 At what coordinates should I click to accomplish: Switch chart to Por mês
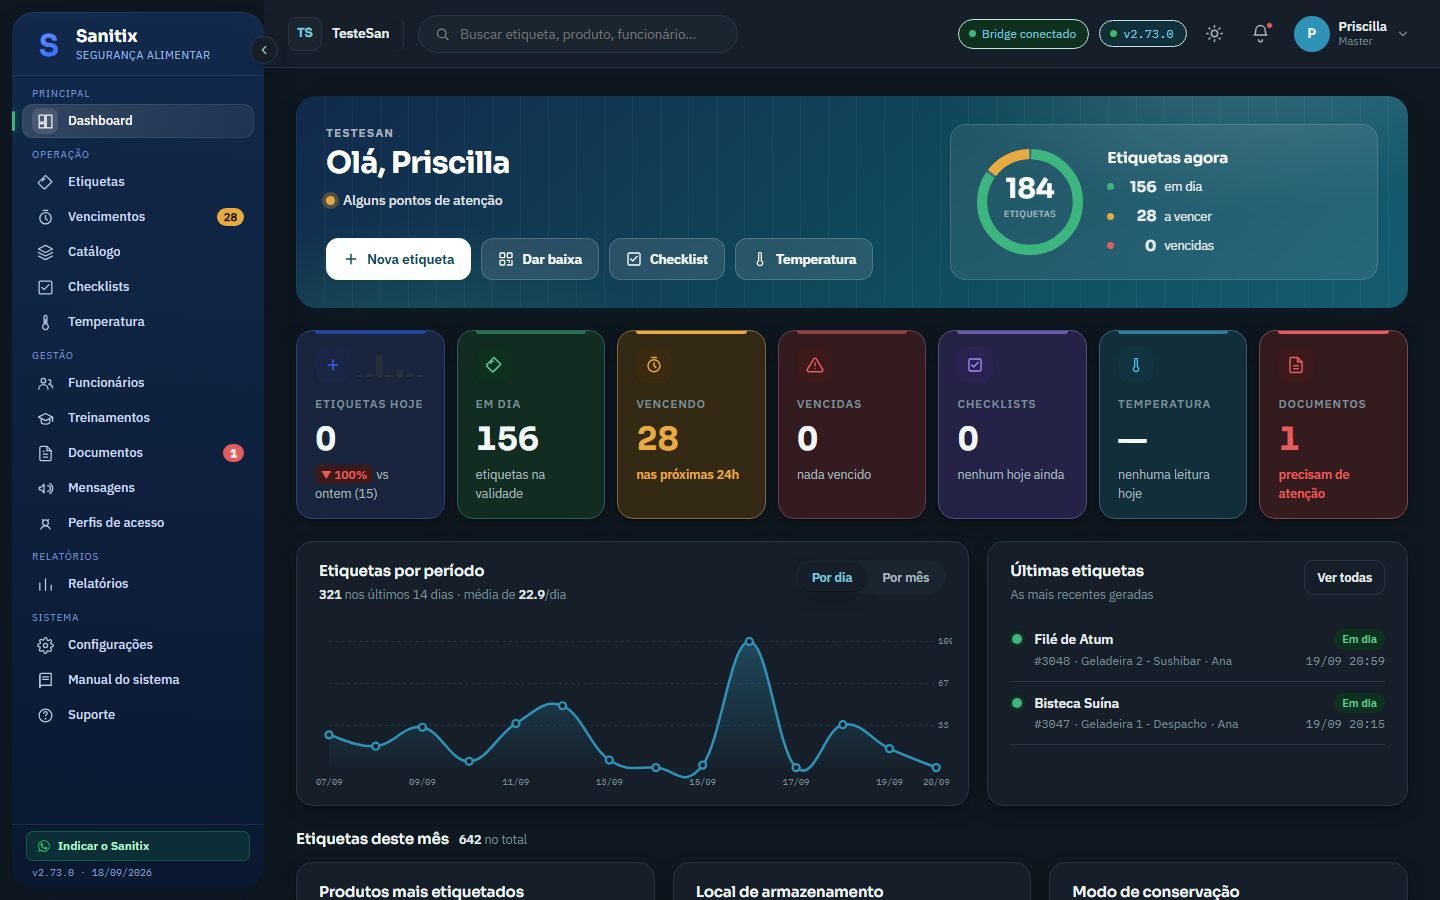point(905,578)
